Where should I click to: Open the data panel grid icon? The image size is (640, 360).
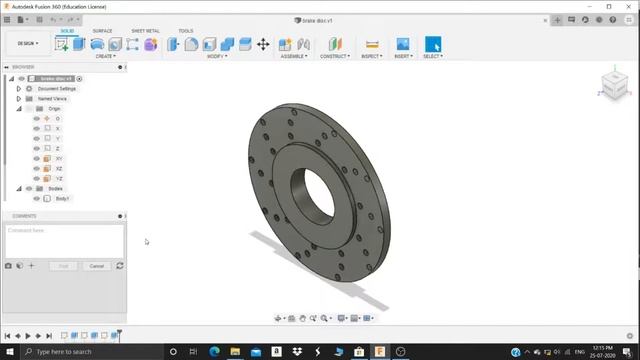coord(7,20)
